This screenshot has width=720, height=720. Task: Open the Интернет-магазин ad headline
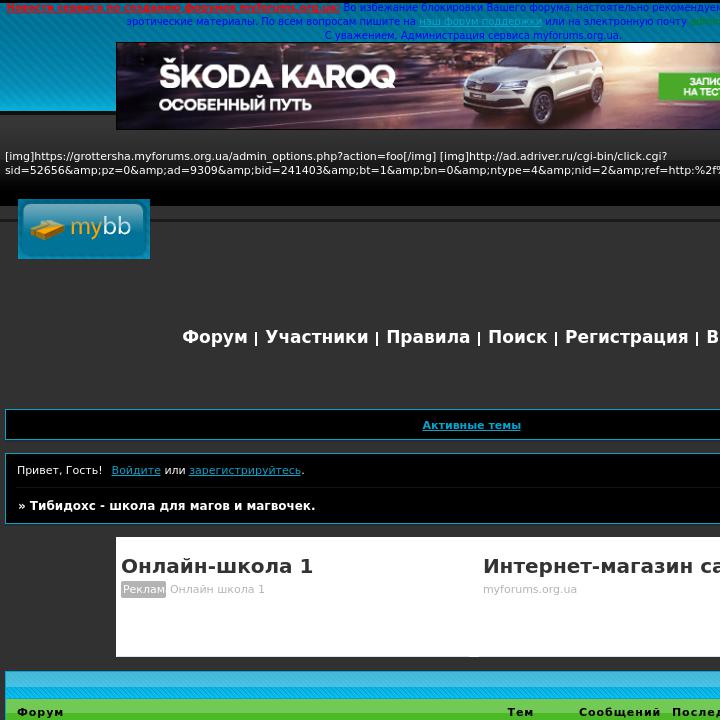[601, 566]
